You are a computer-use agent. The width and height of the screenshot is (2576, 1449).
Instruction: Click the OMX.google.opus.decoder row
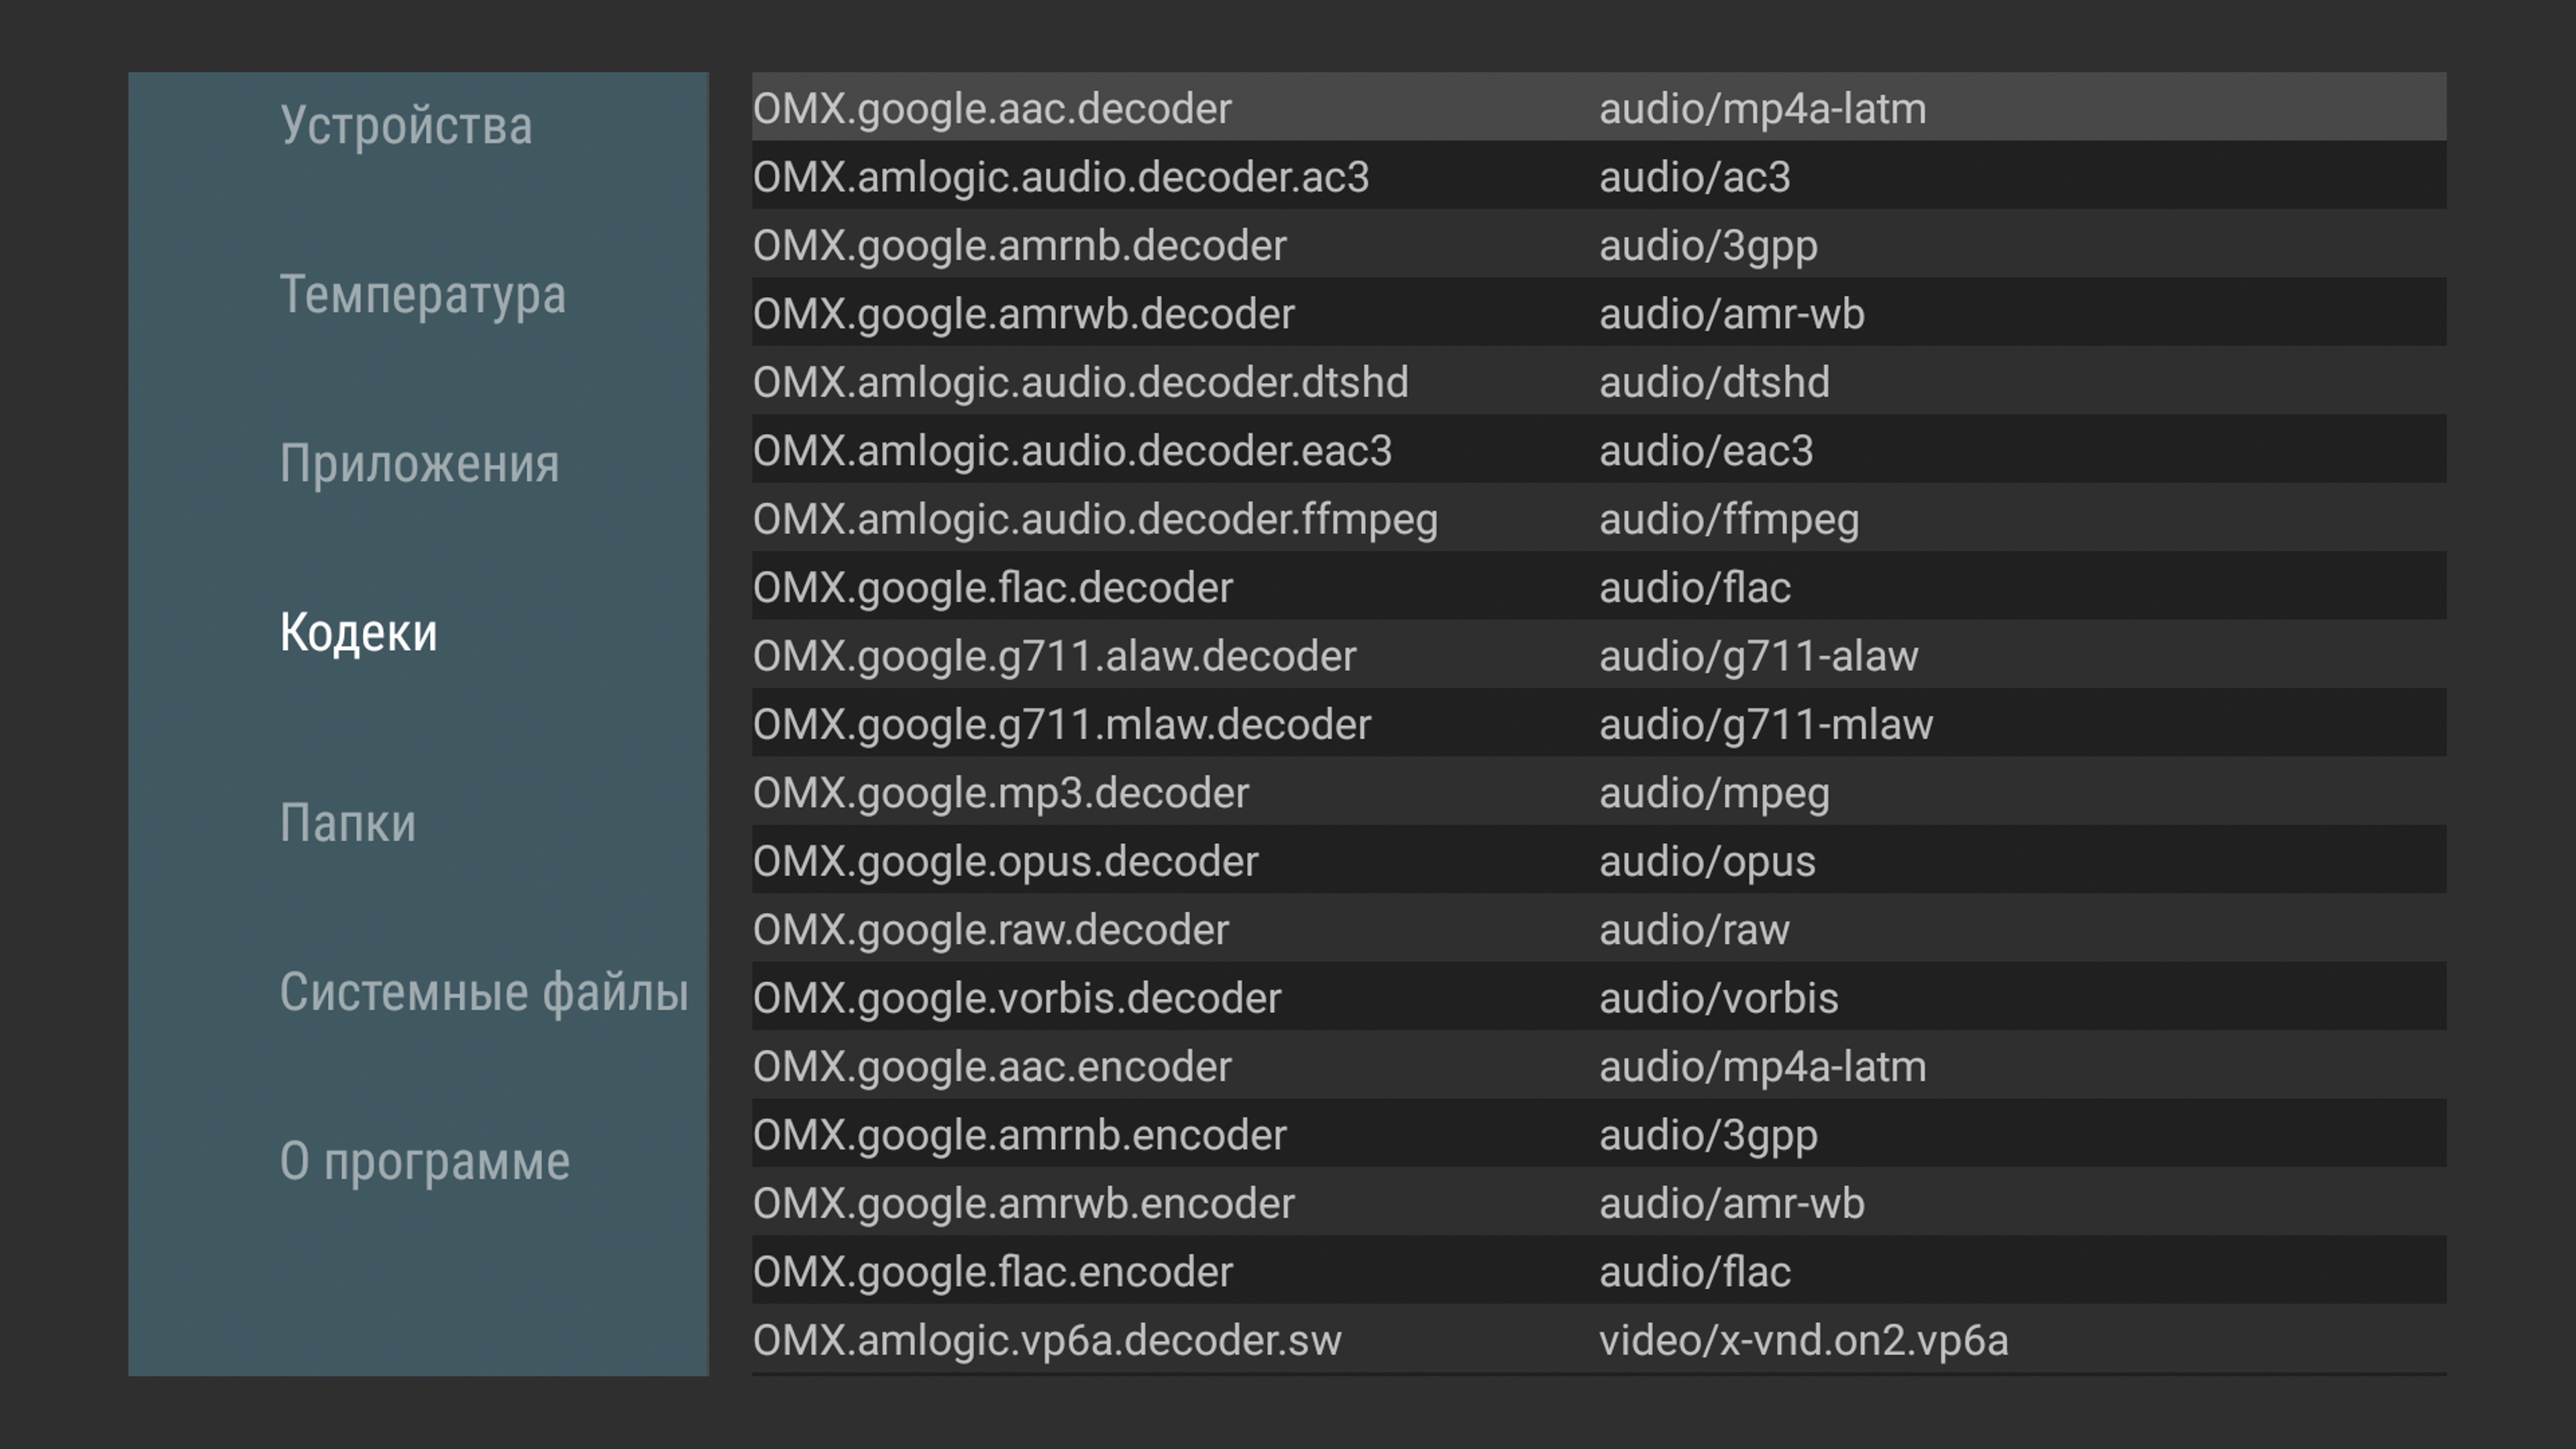pyautogui.click(x=1598, y=861)
